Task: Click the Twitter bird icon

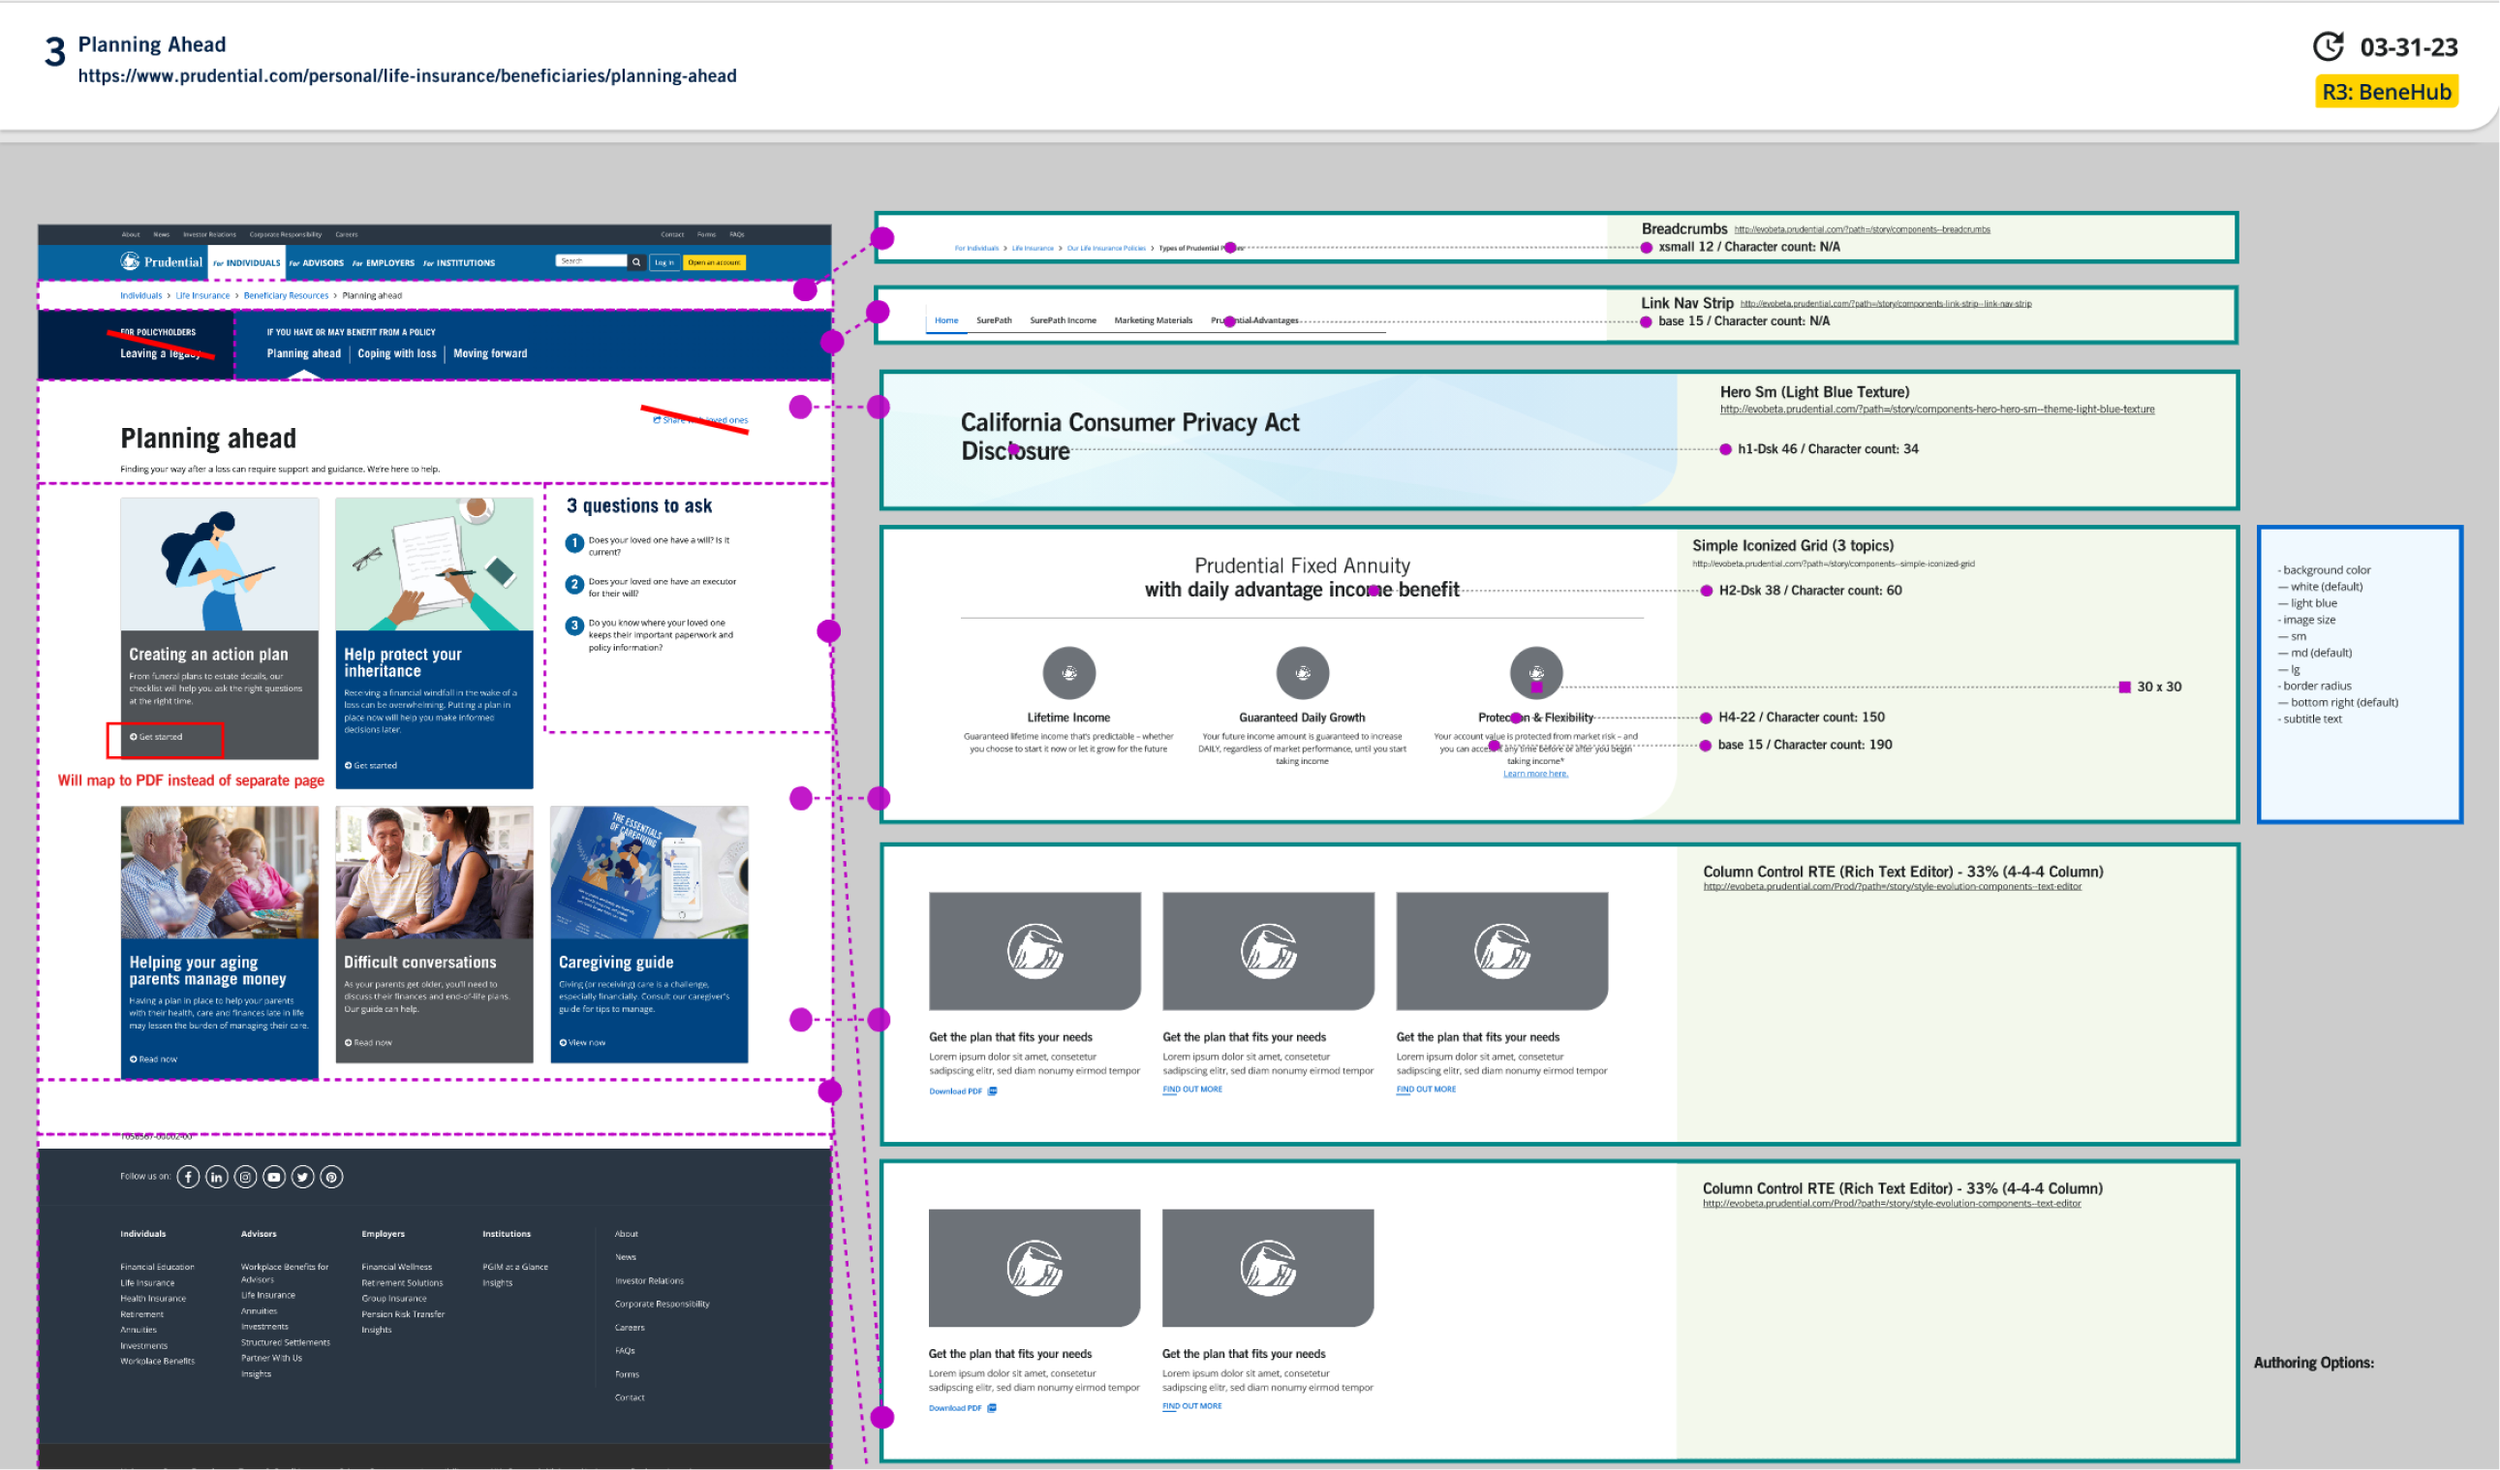Action: pos(303,1177)
